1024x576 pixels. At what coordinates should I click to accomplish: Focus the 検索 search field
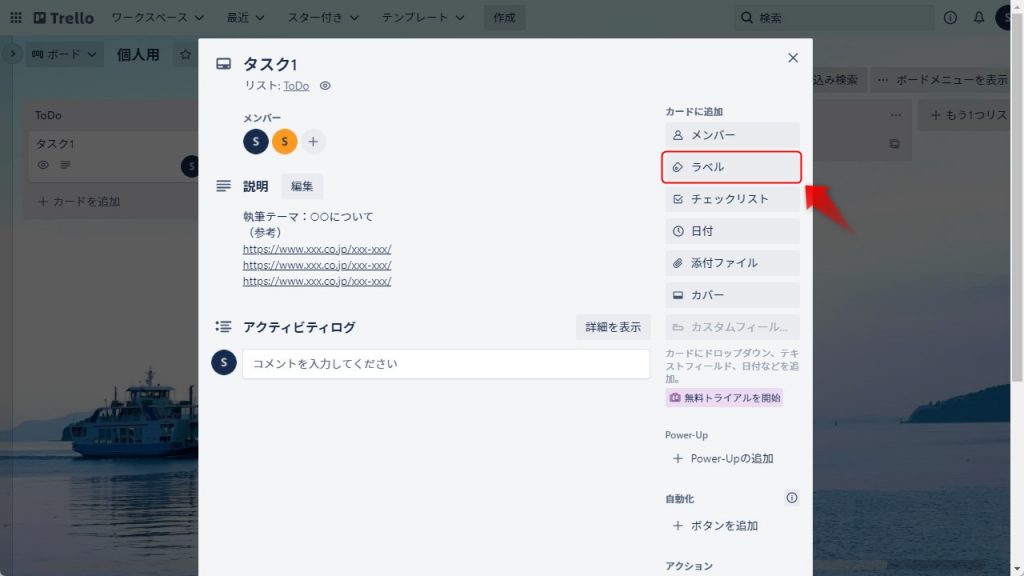(834, 18)
